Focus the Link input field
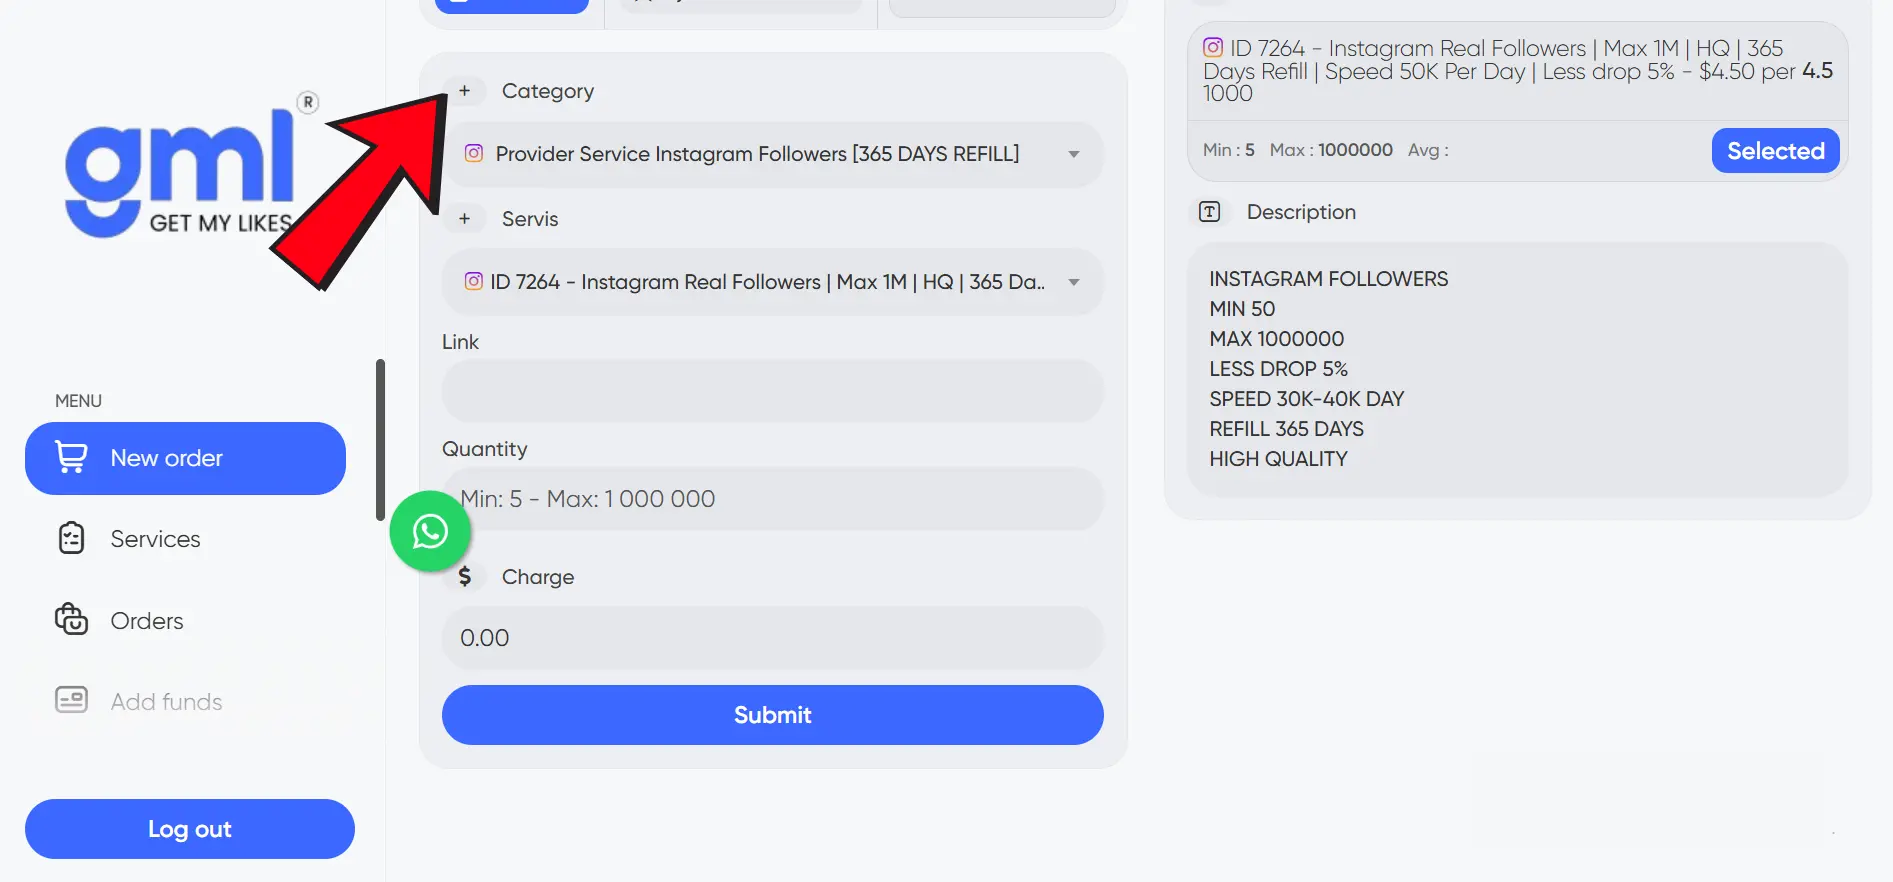This screenshot has width=1893, height=882. (x=773, y=391)
